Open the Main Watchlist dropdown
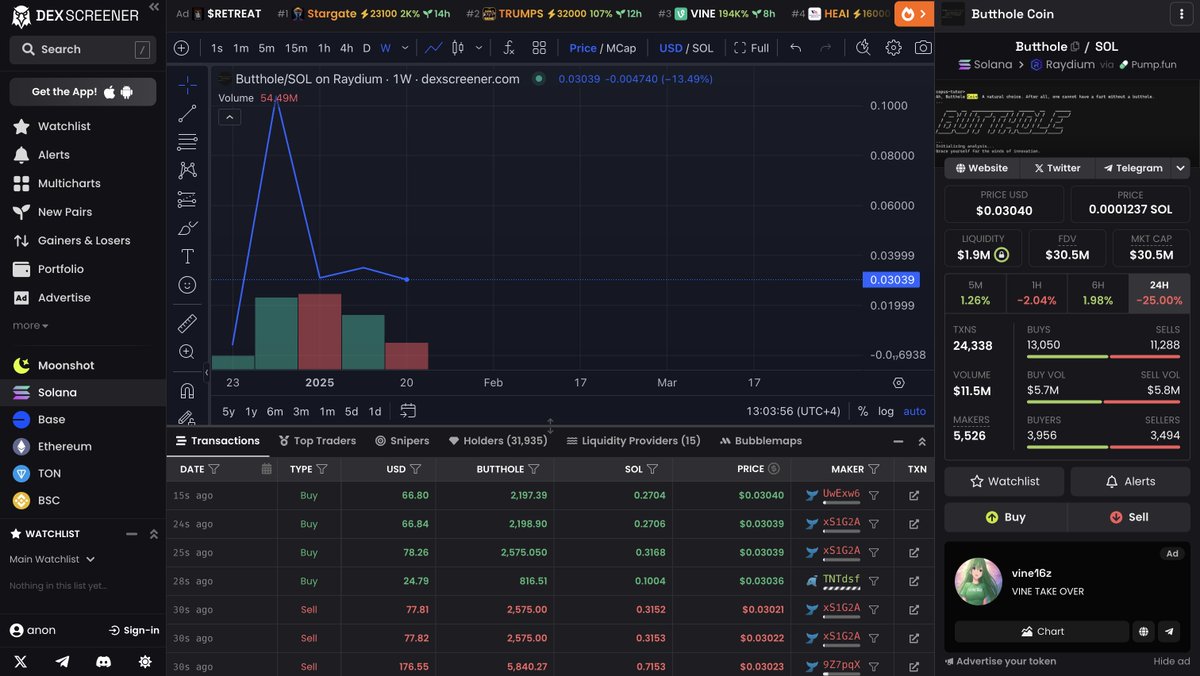1200x676 pixels. tap(52, 559)
